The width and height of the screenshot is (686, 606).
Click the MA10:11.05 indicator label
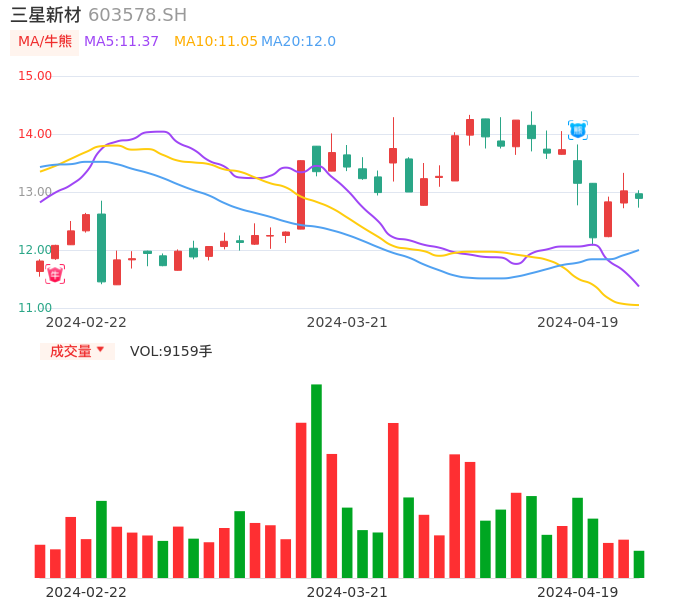[x=216, y=42]
